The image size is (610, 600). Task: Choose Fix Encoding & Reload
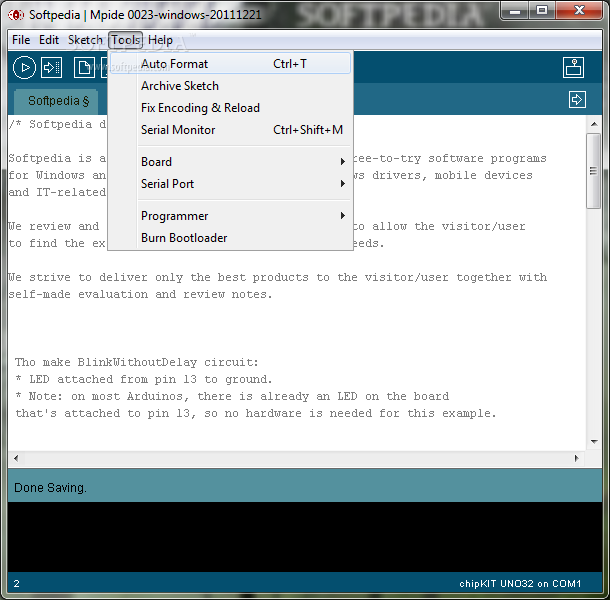230,108
